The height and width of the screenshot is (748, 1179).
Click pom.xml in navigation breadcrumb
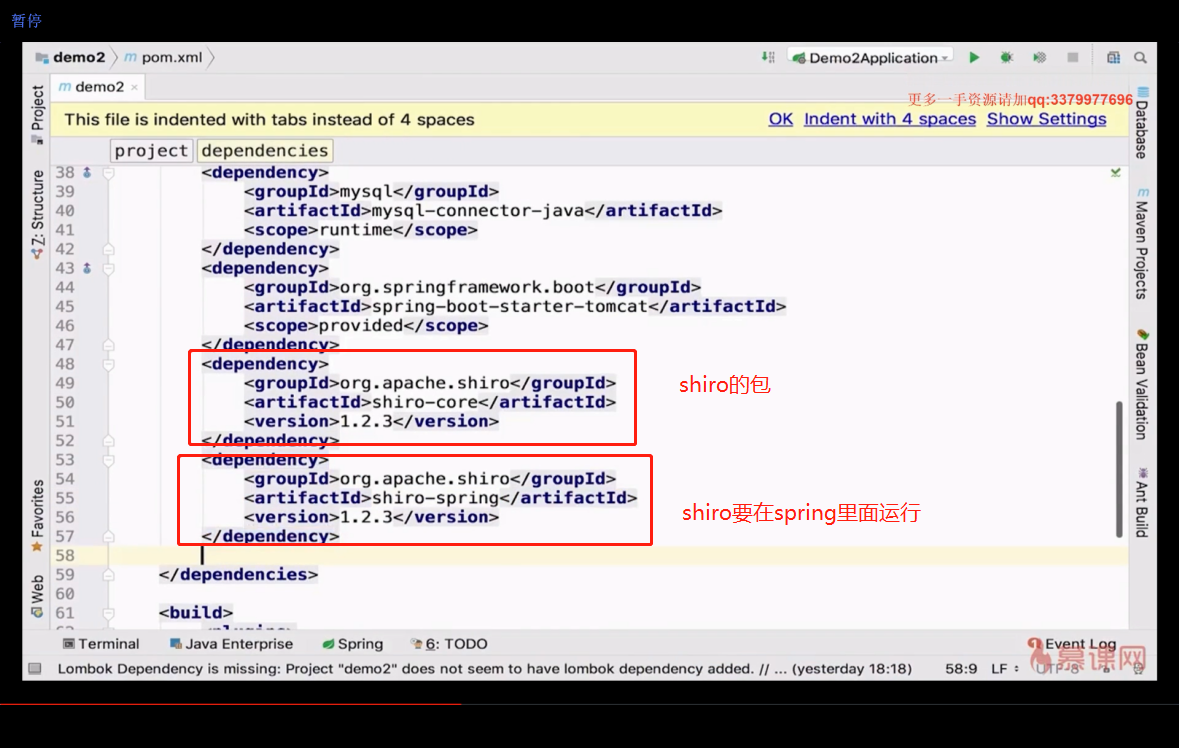pos(164,57)
